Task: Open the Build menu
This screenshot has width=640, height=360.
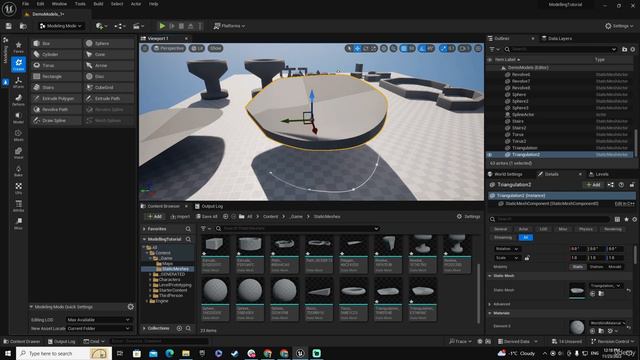Action: (98, 4)
